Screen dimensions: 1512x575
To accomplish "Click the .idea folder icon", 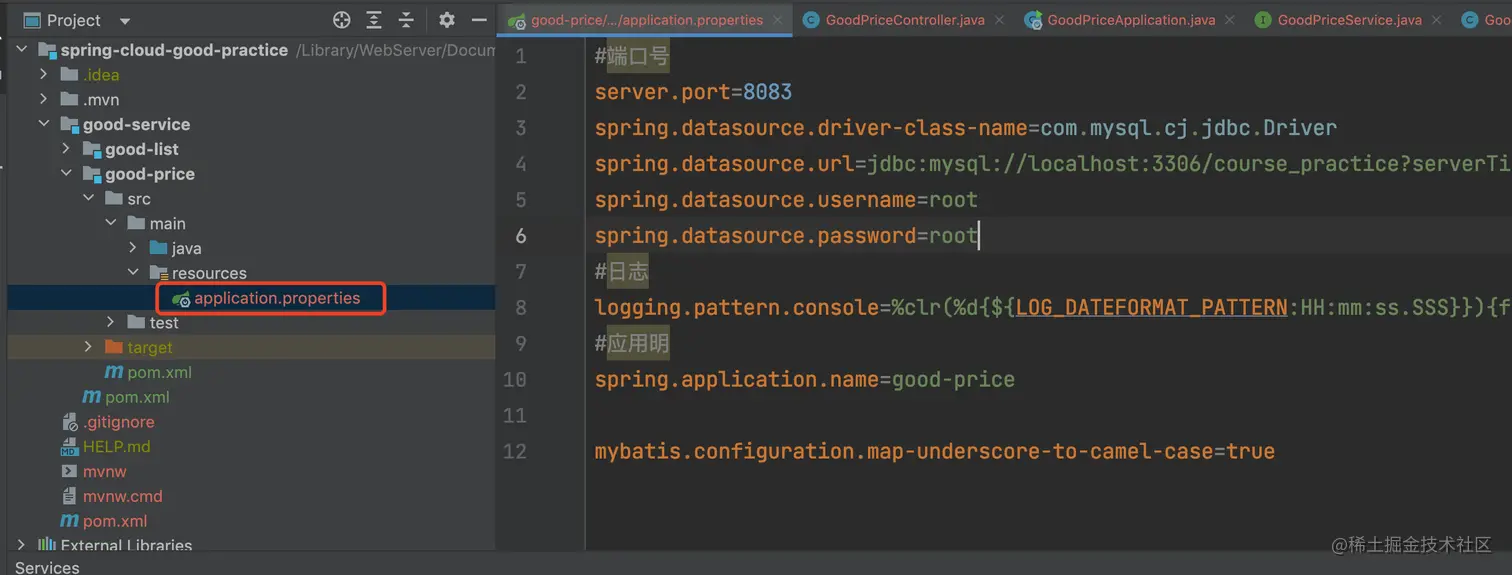I will (69, 74).
